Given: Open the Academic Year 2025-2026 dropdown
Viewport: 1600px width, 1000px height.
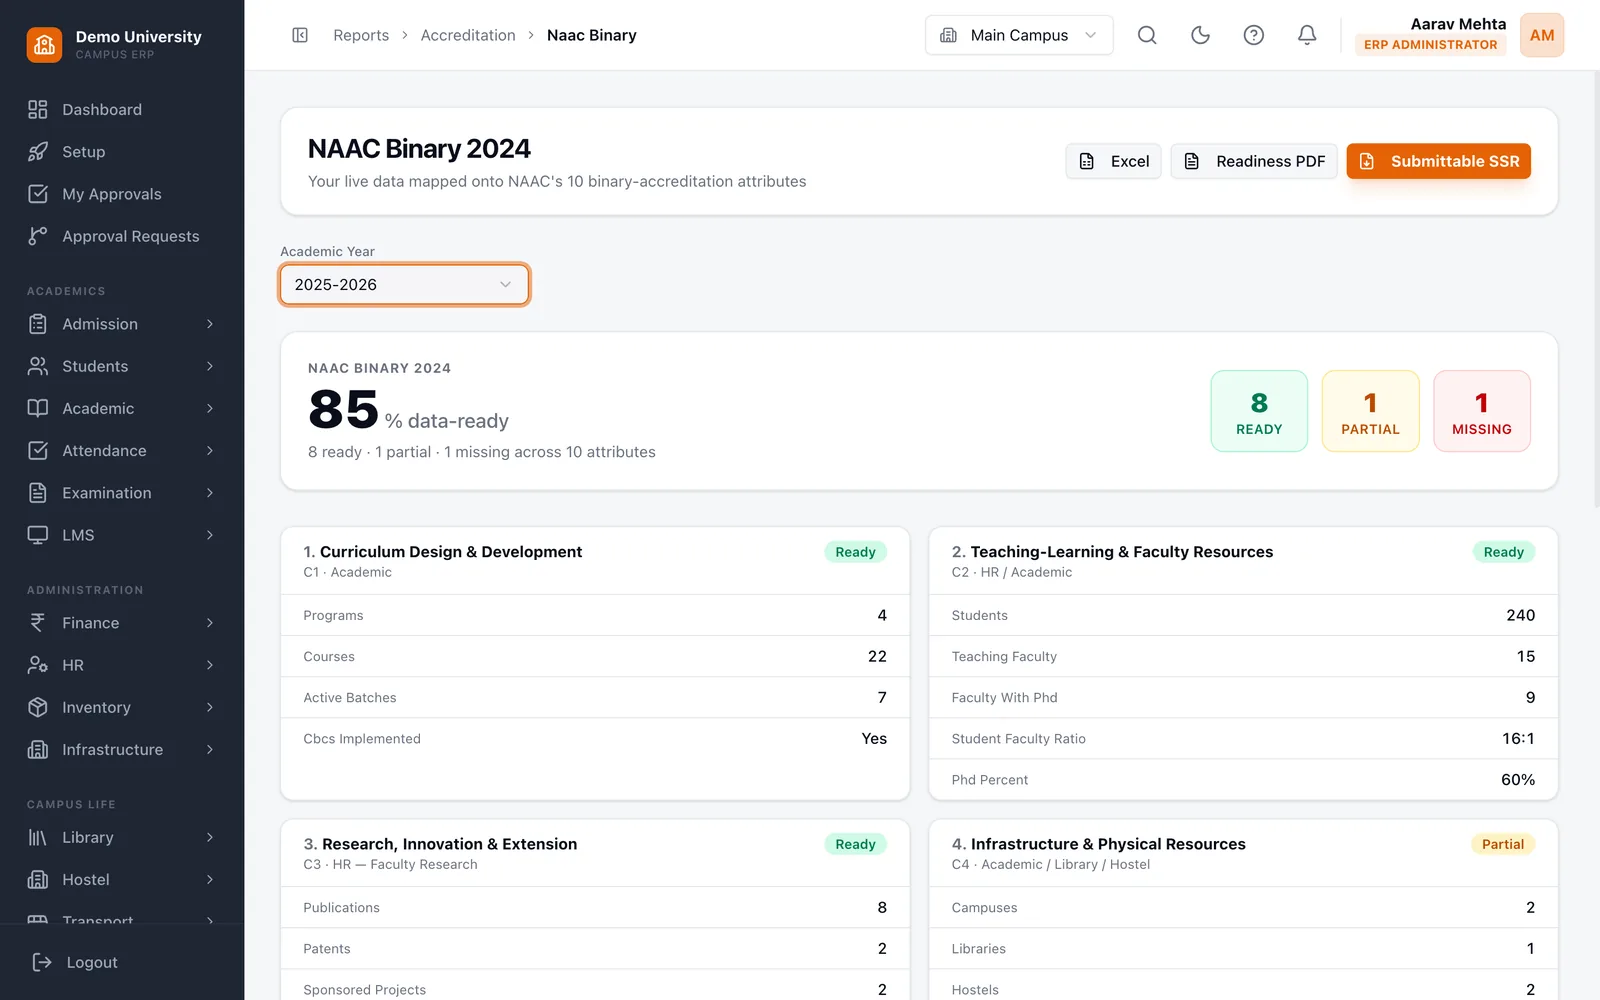Looking at the screenshot, I should pyautogui.click(x=404, y=285).
